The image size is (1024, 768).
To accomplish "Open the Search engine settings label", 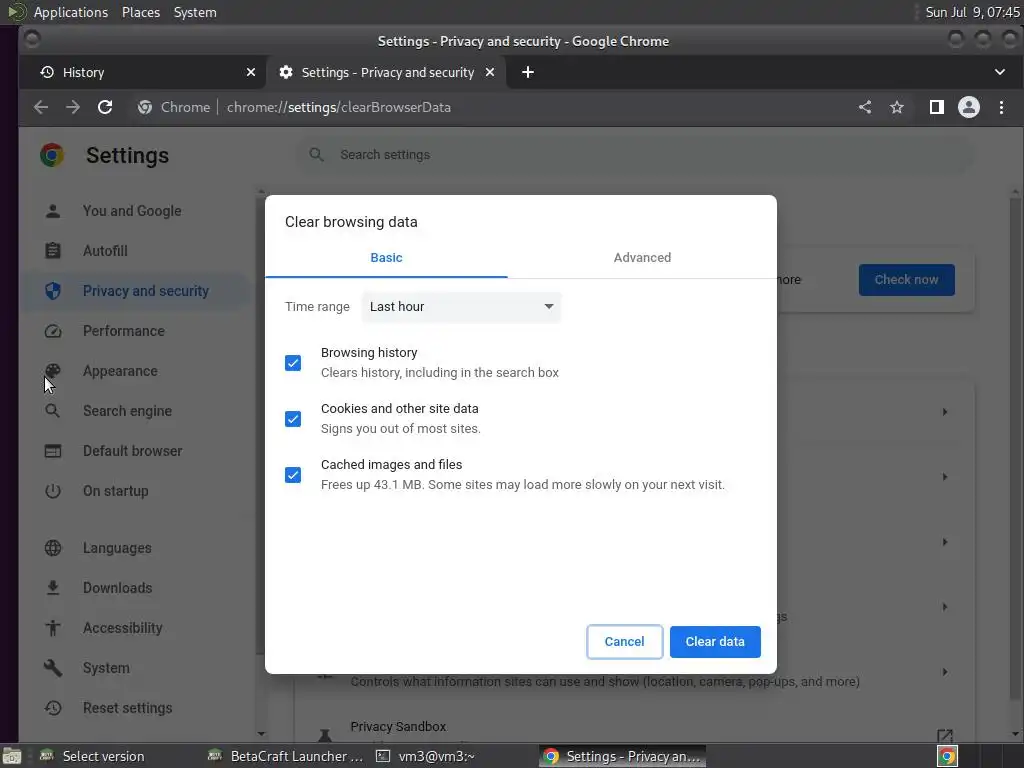I will tap(127, 411).
